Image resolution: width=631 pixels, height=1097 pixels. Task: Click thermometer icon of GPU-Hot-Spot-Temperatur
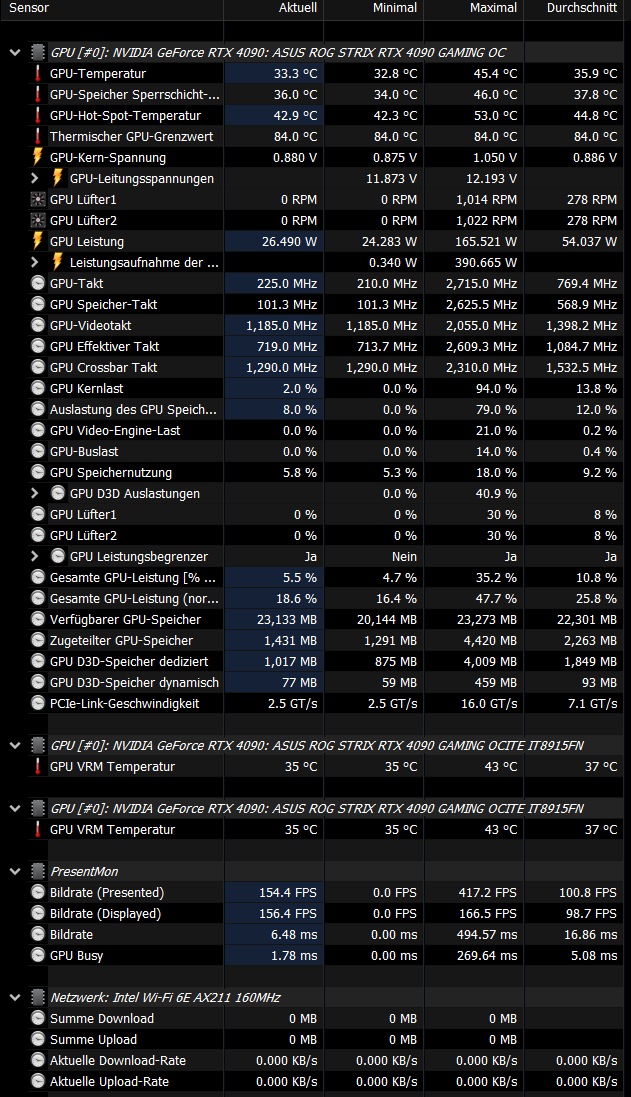point(38,115)
